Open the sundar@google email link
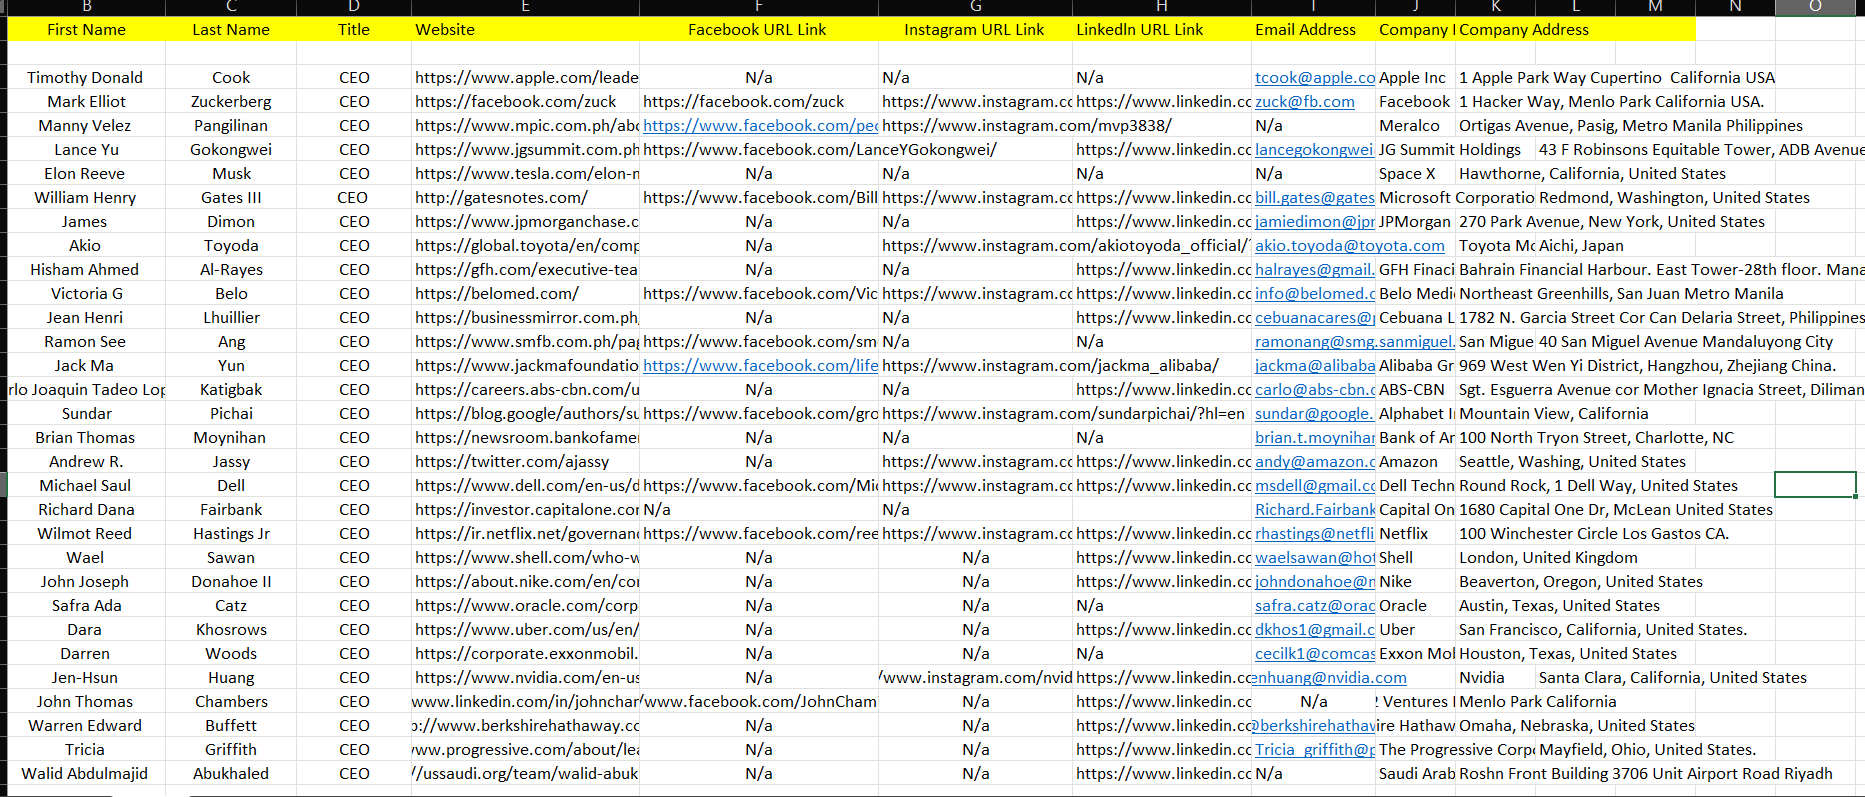This screenshot has height=797, width=1865. [x=1314, y=413]
